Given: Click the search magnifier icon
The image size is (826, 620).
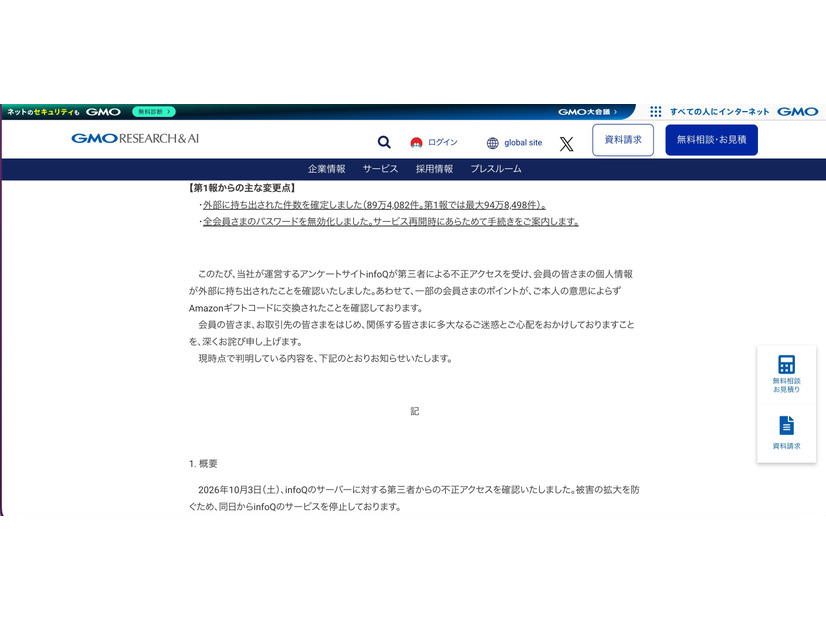Looking at the screenshot, I should tap(384, 142).
